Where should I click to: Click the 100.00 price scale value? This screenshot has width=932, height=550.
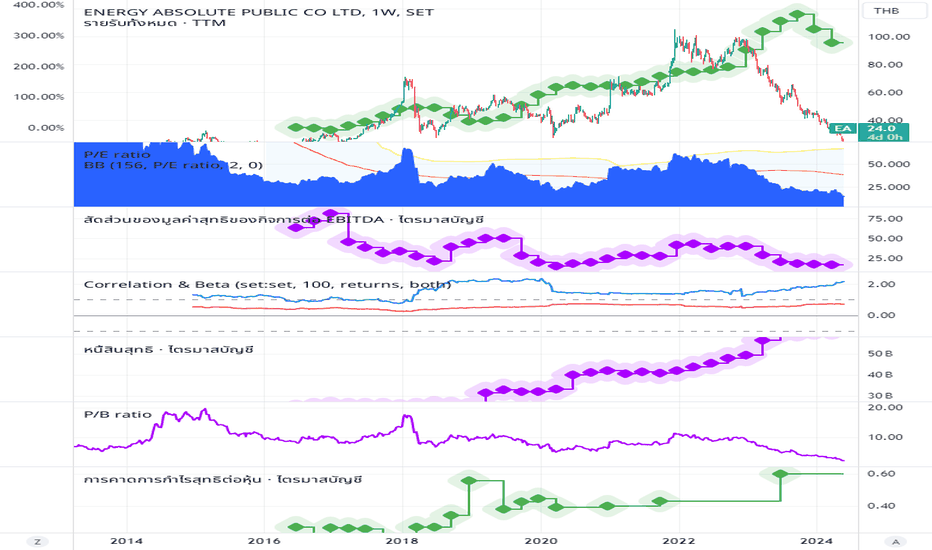point(889,37)
